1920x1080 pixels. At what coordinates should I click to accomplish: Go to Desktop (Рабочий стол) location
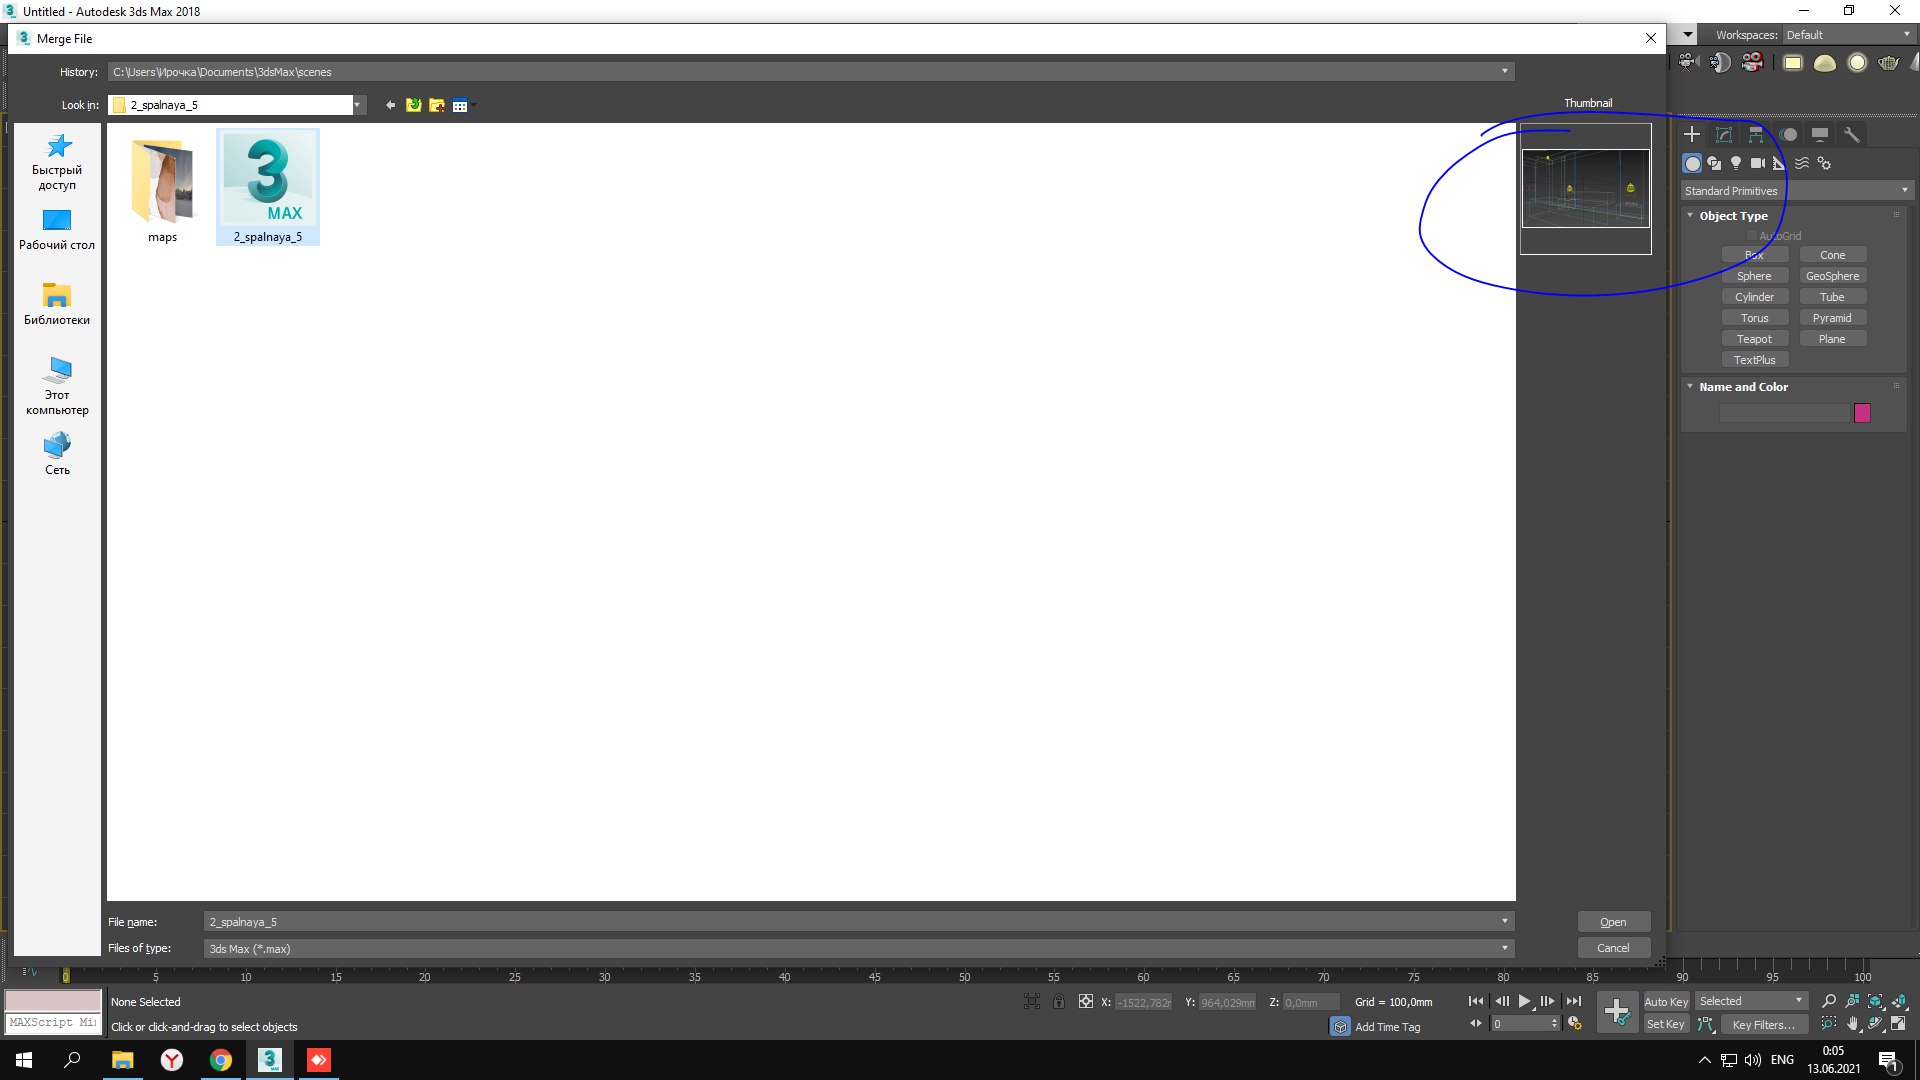point(57,230)
